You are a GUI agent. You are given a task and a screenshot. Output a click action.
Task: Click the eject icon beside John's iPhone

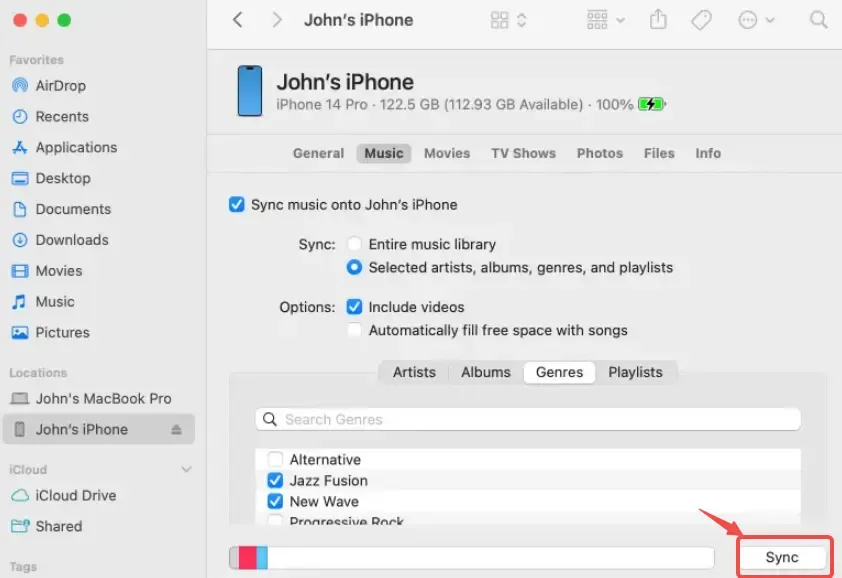click(177, 430)
